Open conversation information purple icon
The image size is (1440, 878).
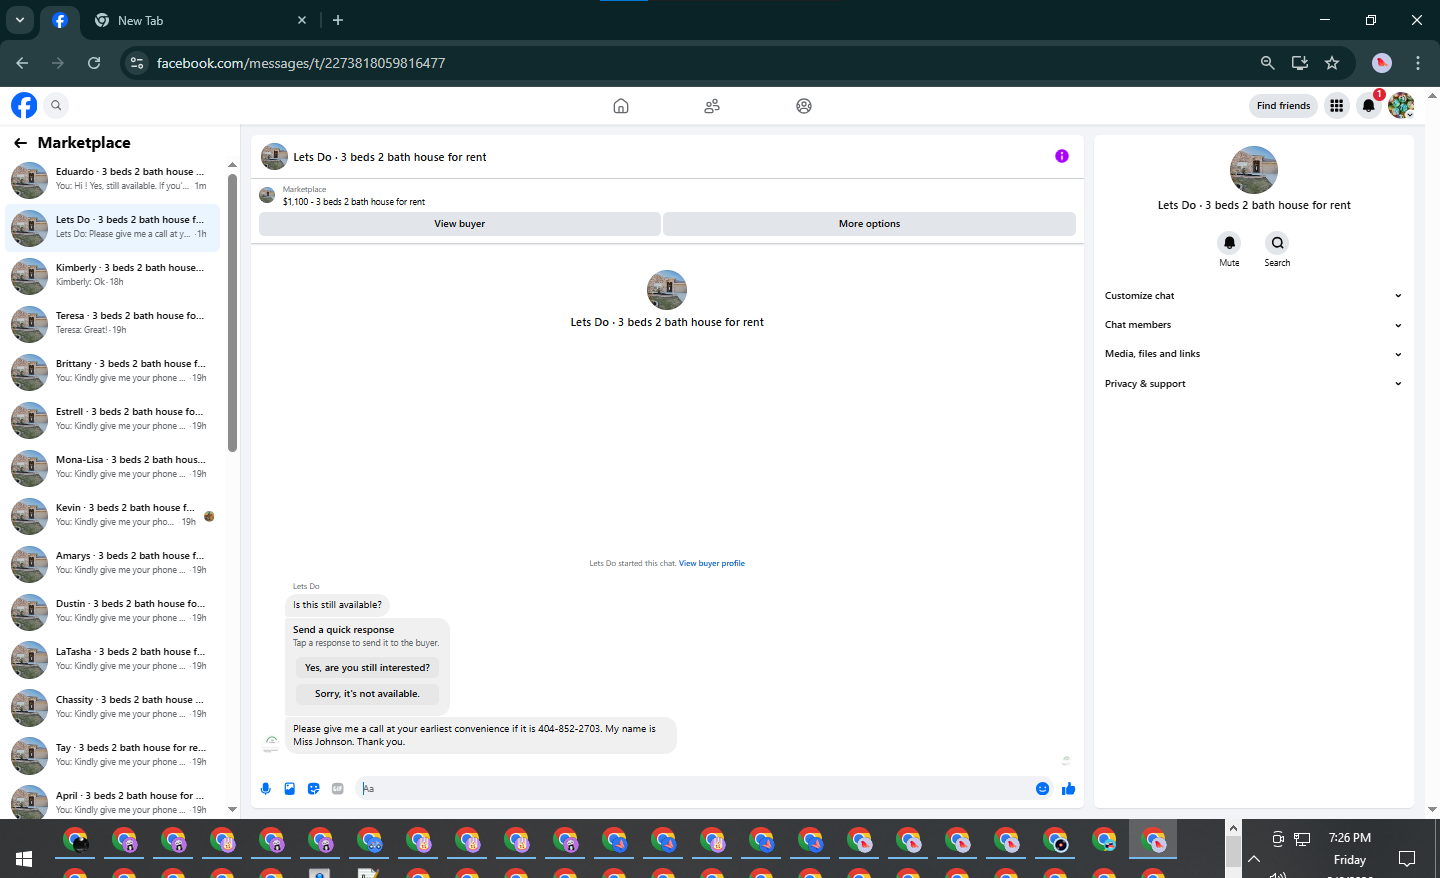(x=1062, y=156)
